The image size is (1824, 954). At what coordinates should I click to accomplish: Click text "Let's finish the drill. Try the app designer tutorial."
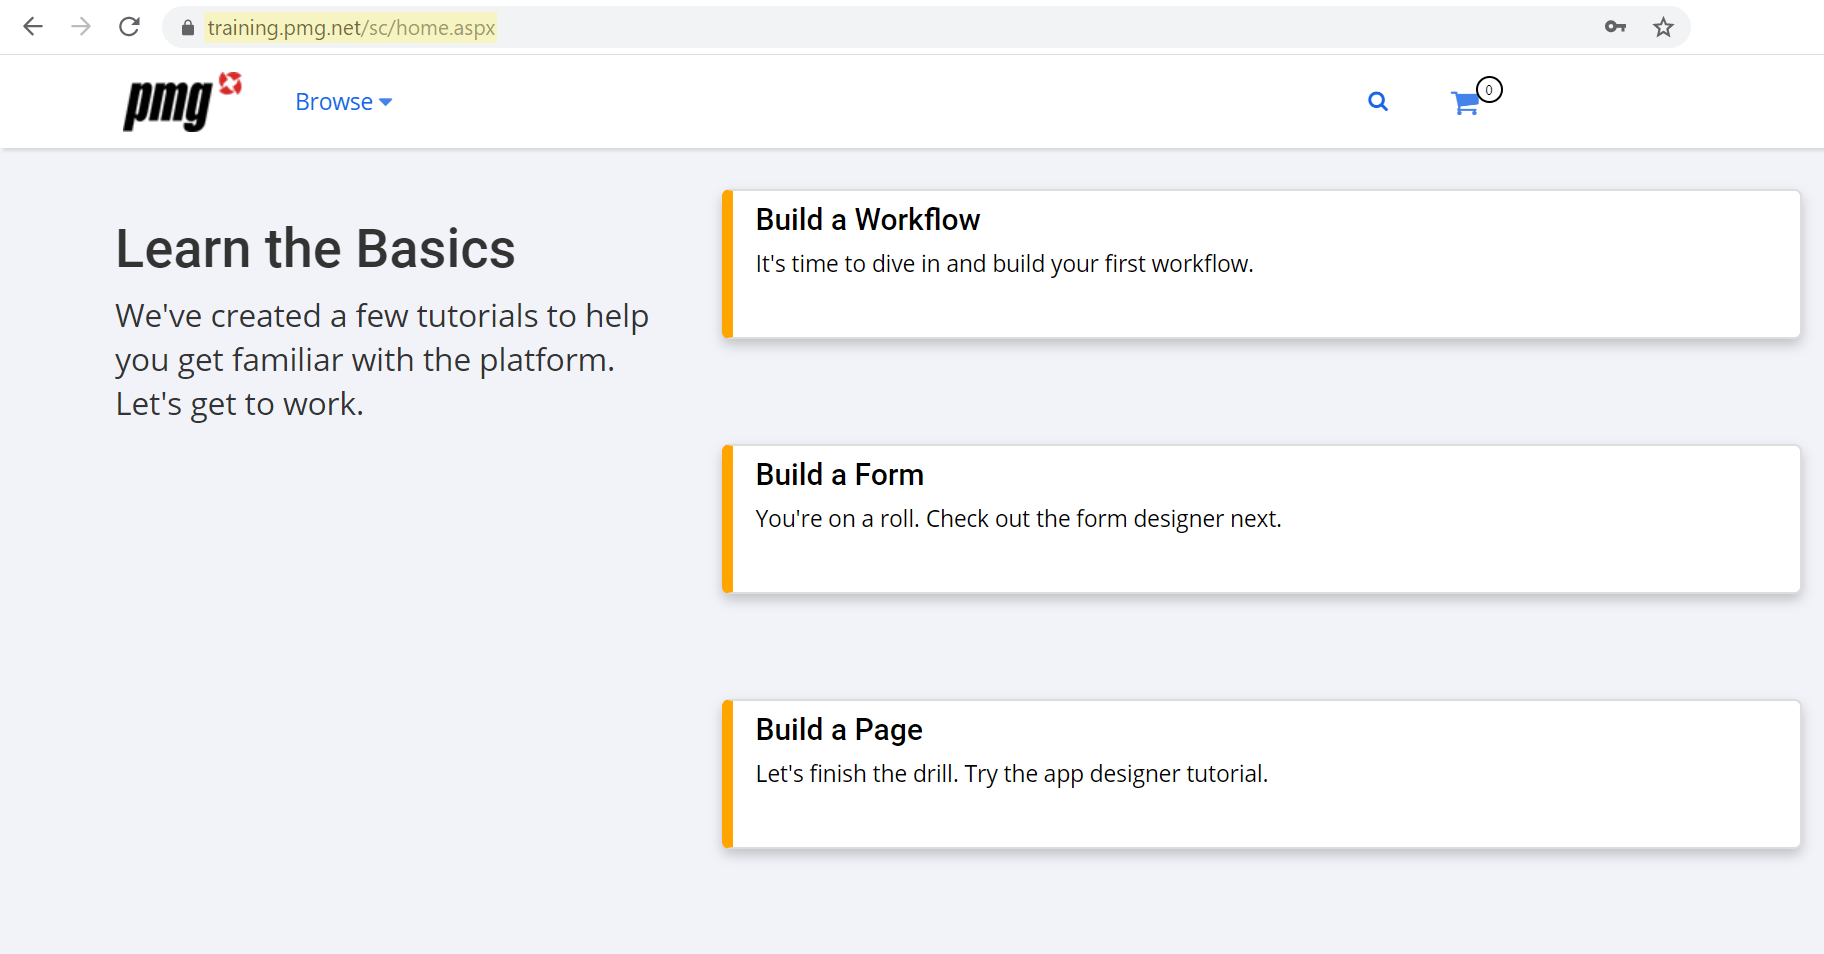tap(1011, 774)
